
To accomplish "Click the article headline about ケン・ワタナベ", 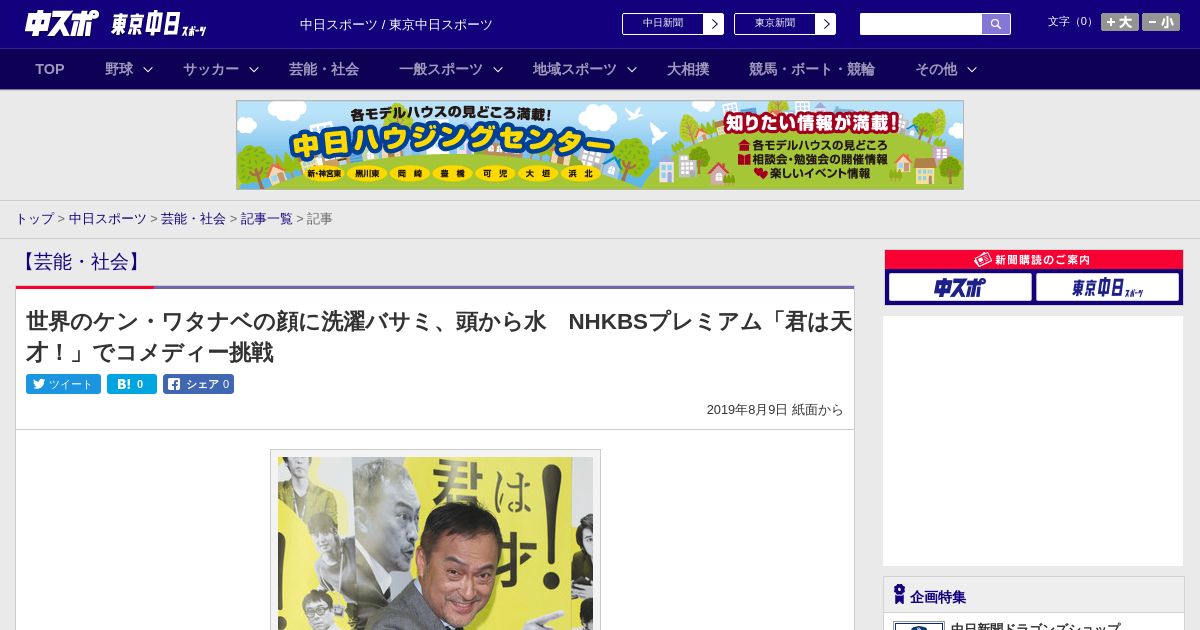I will (439, 337).
